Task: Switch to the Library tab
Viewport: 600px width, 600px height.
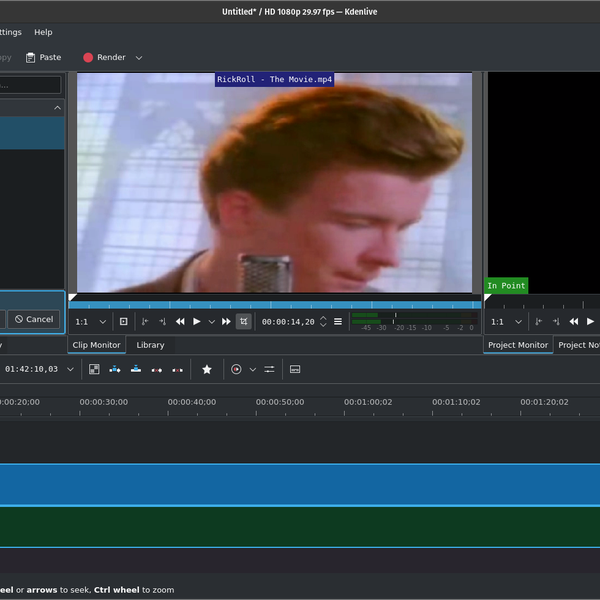Action: point(150,345)
